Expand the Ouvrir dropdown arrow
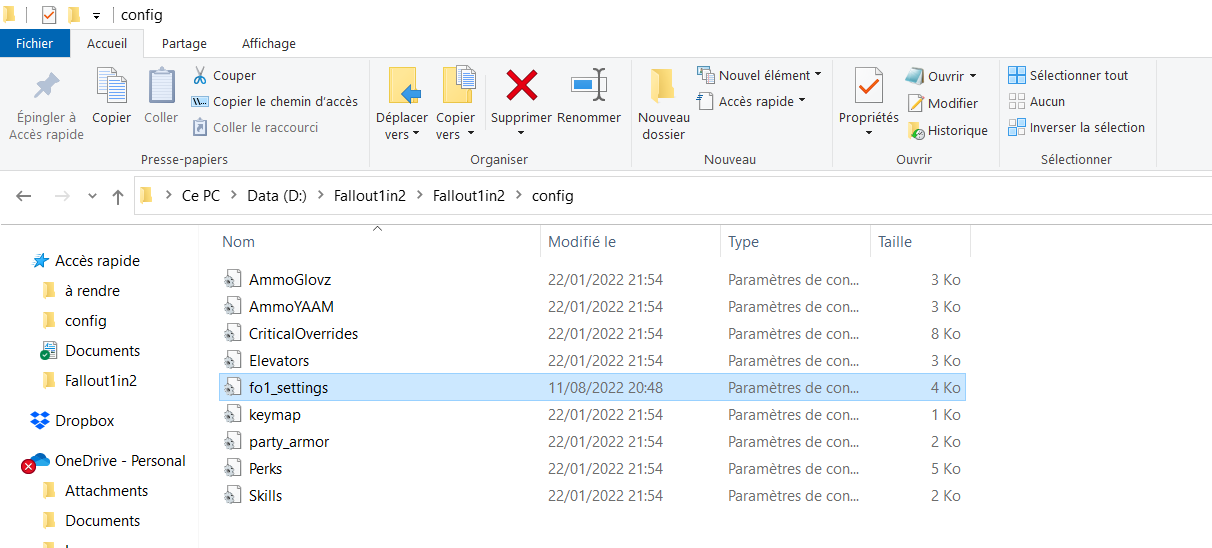The width and height of the screenshot is (1212, 548). click(972, 76)
